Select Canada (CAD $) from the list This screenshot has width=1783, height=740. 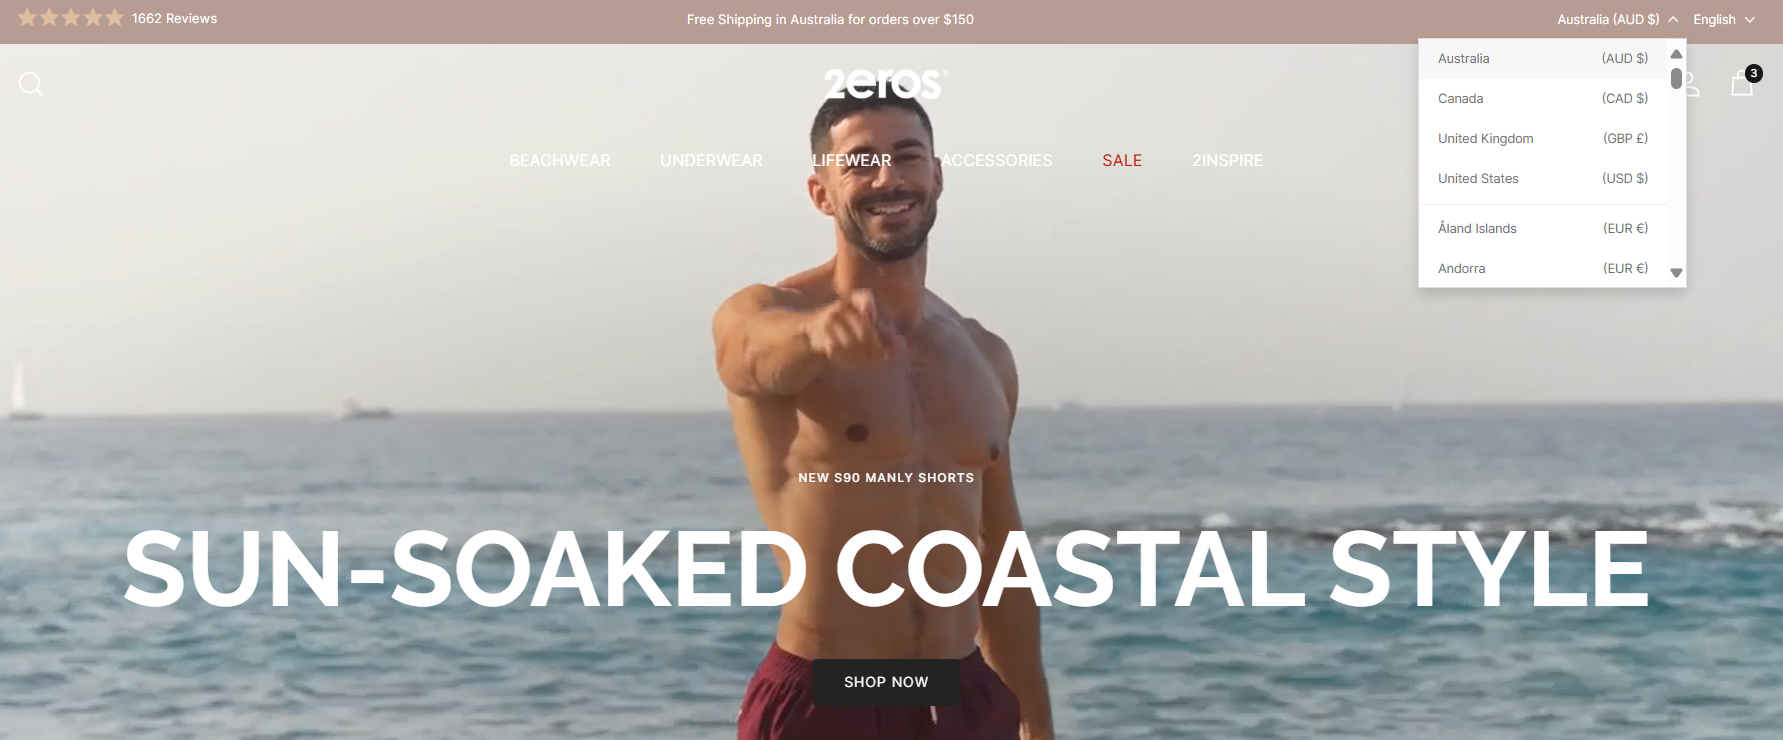(x=1543, y=98)
